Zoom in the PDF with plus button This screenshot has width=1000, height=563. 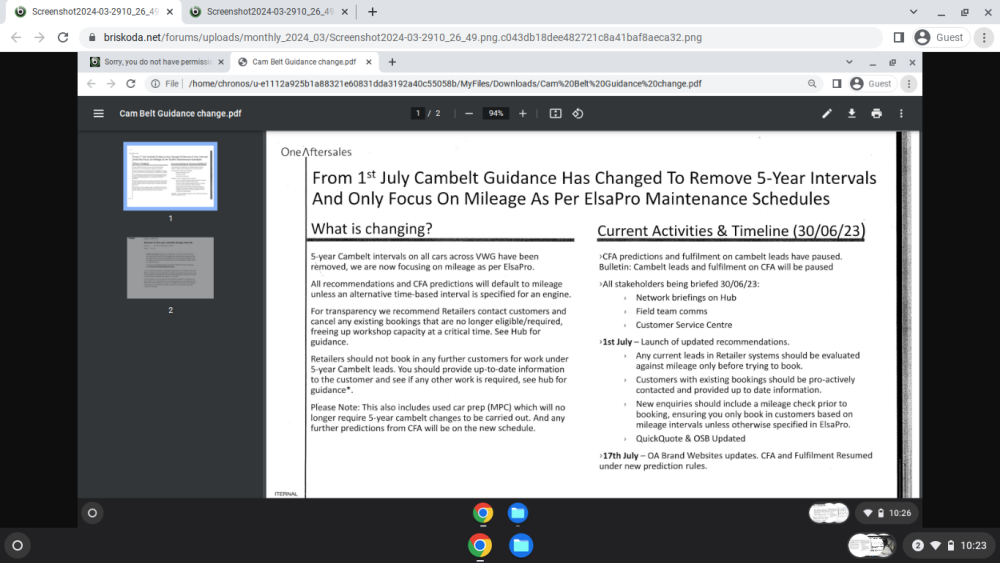[x=522, y=113]
